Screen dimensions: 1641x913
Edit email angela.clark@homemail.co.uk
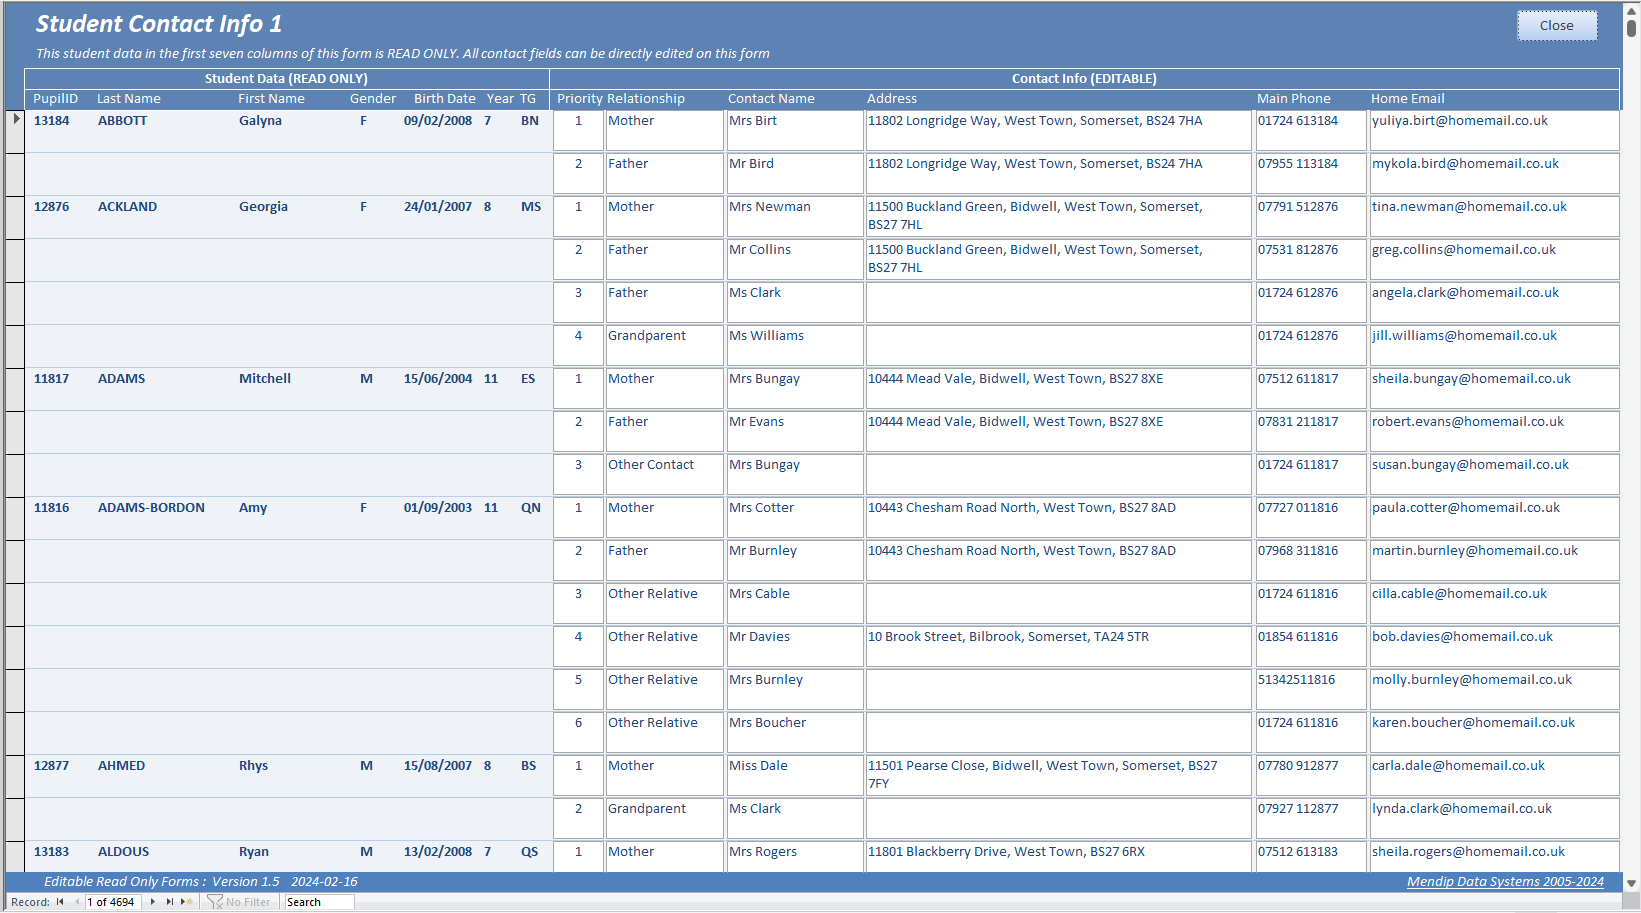pyautogui.click(x=1494, y=303)
